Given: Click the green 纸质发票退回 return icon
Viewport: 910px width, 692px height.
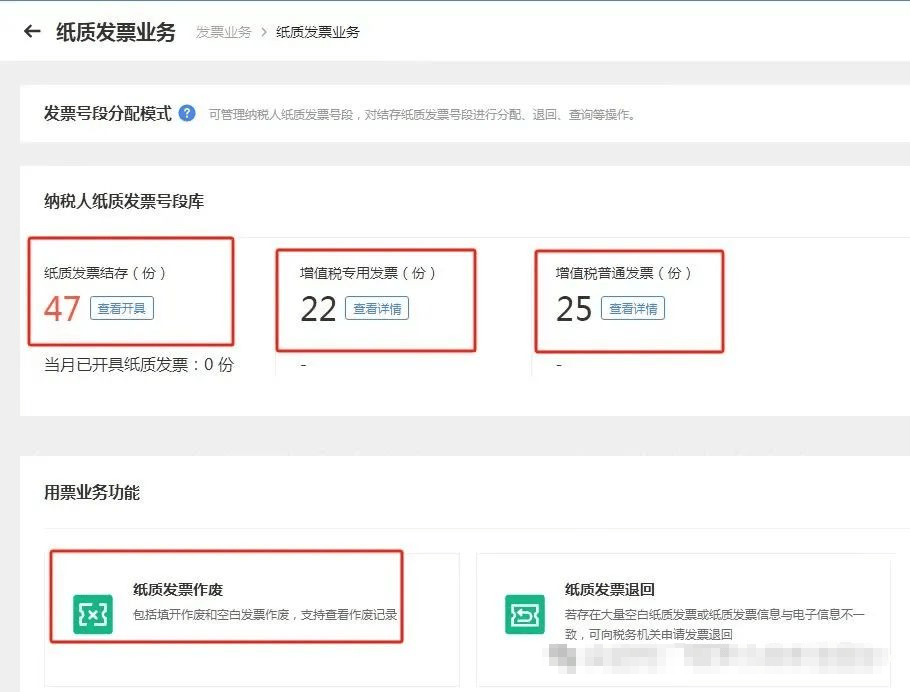Looking at the screenshot, I should click(525, 615).
